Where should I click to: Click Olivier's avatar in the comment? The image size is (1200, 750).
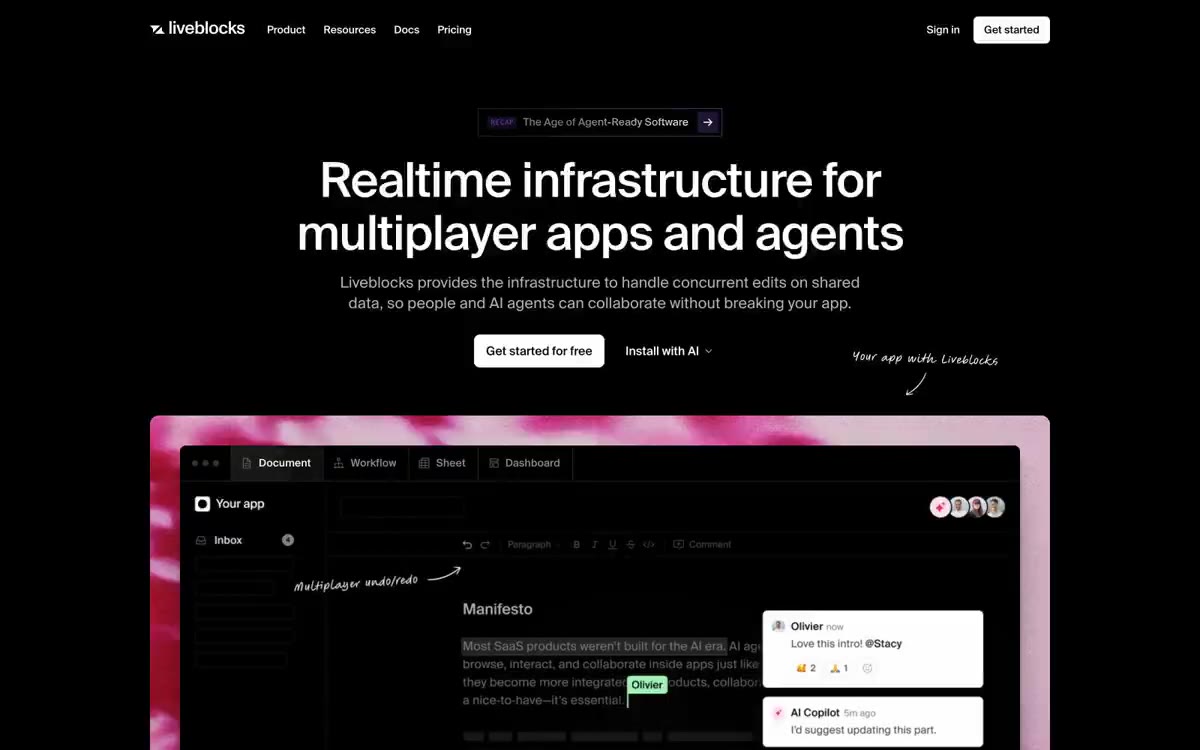(778, 627)
